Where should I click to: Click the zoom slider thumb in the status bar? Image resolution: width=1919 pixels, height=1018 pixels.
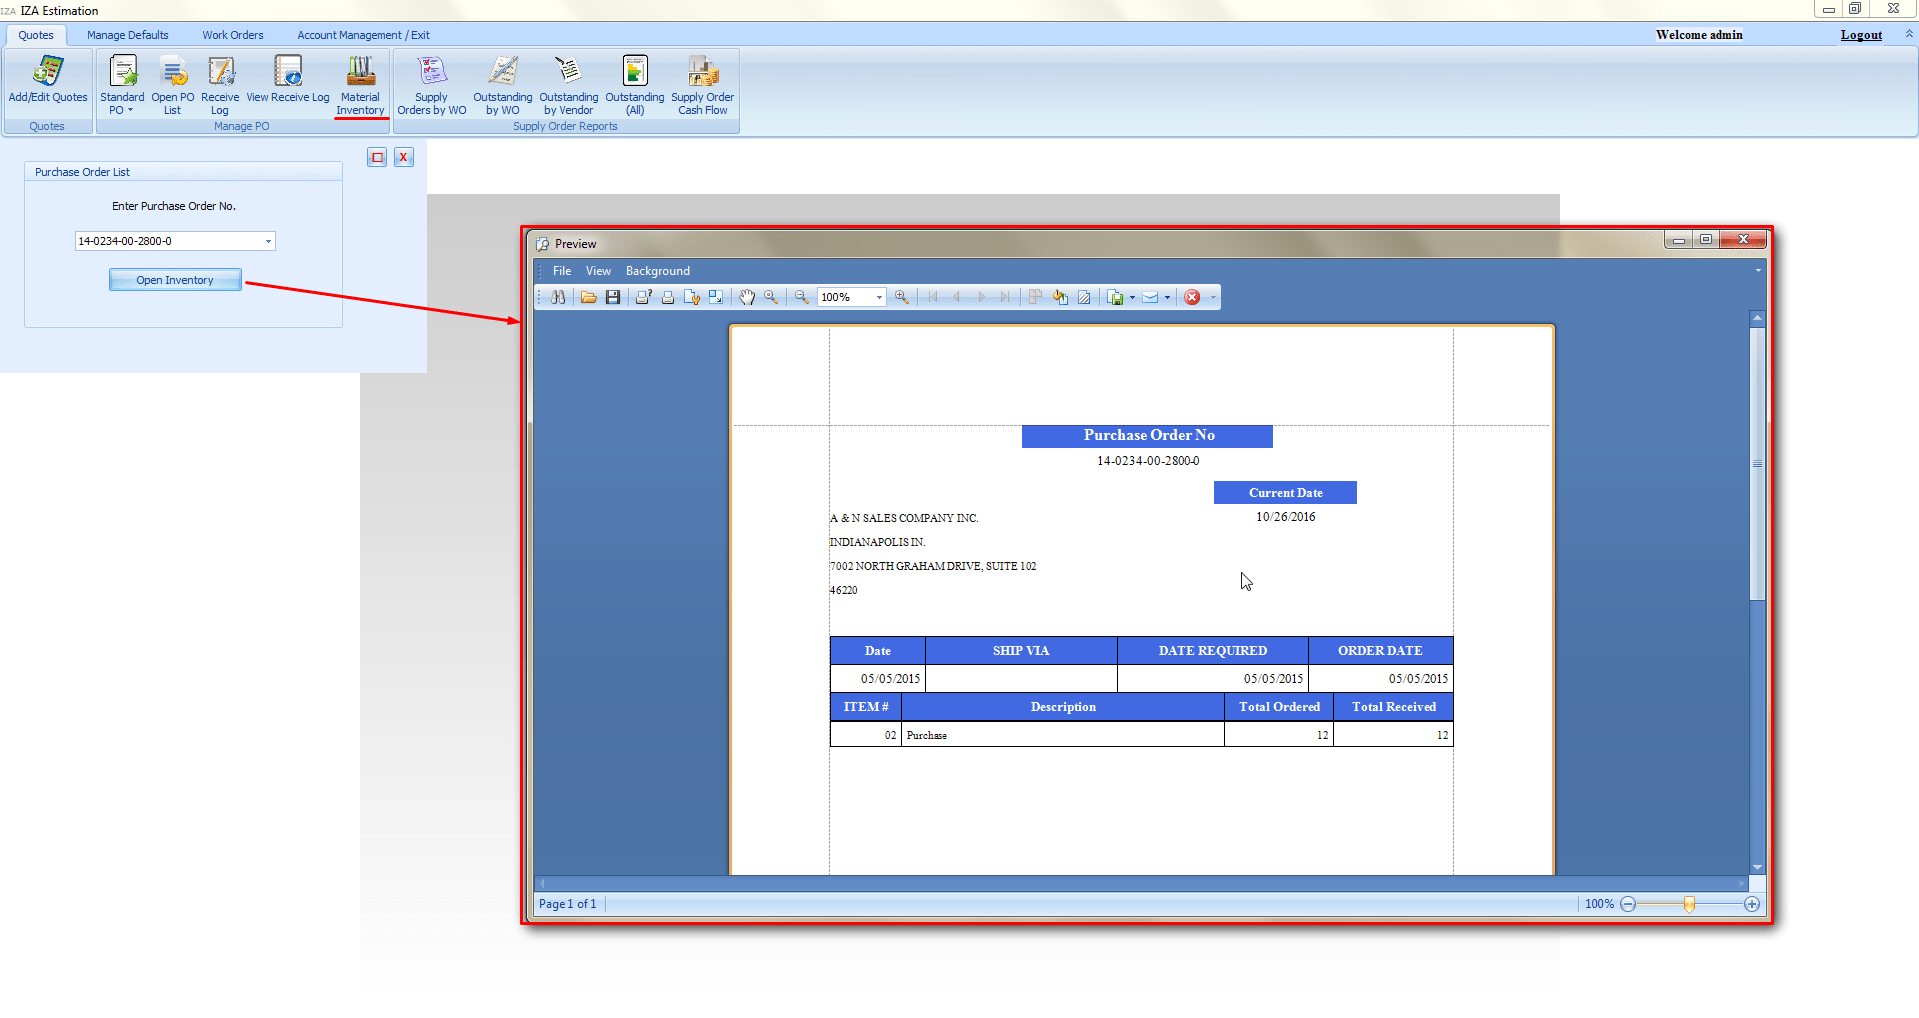tap(1689, 904)
